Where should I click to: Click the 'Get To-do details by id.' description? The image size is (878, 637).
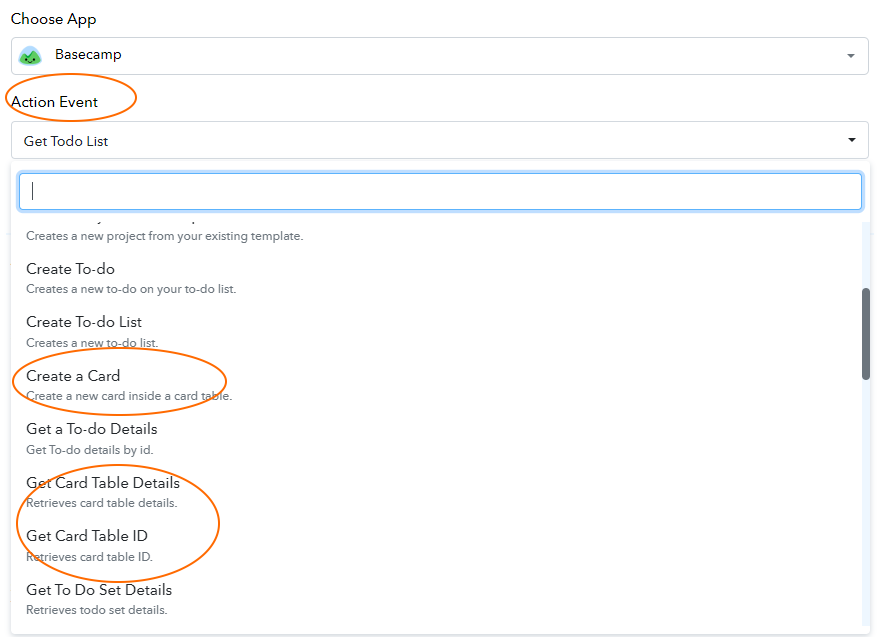pyautogui.click(x=90, y=450)
